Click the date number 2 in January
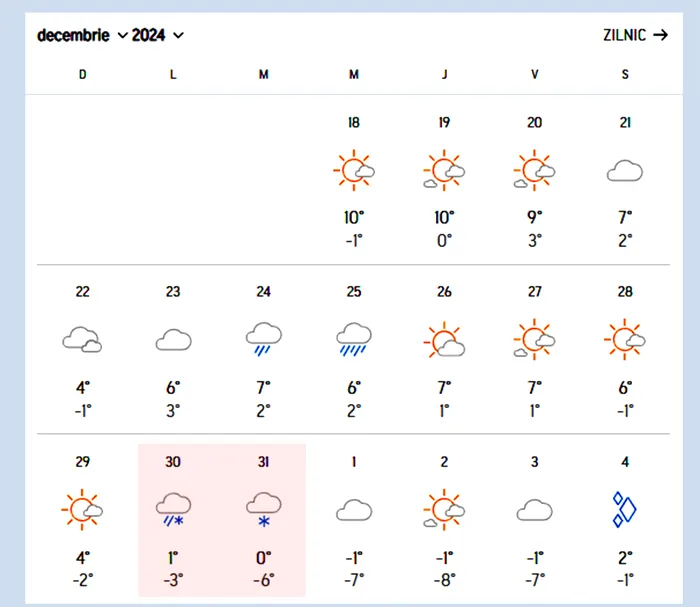The width and height of the screenshot is (700, 607). (444, 462)
